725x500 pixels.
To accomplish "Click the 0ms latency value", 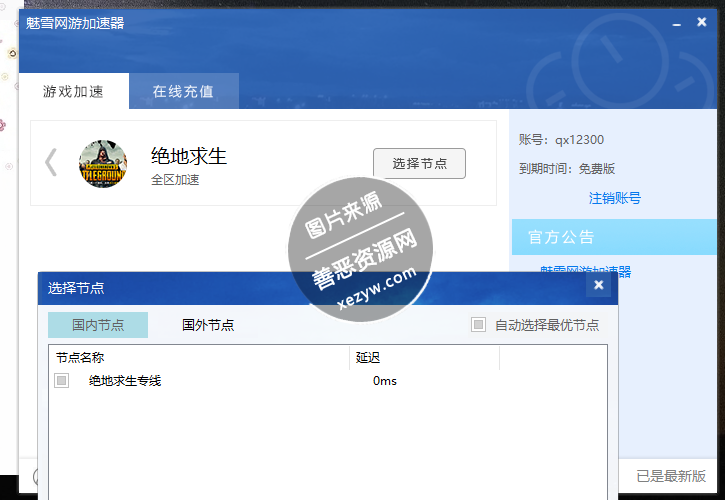I will [x=385, y=381].
